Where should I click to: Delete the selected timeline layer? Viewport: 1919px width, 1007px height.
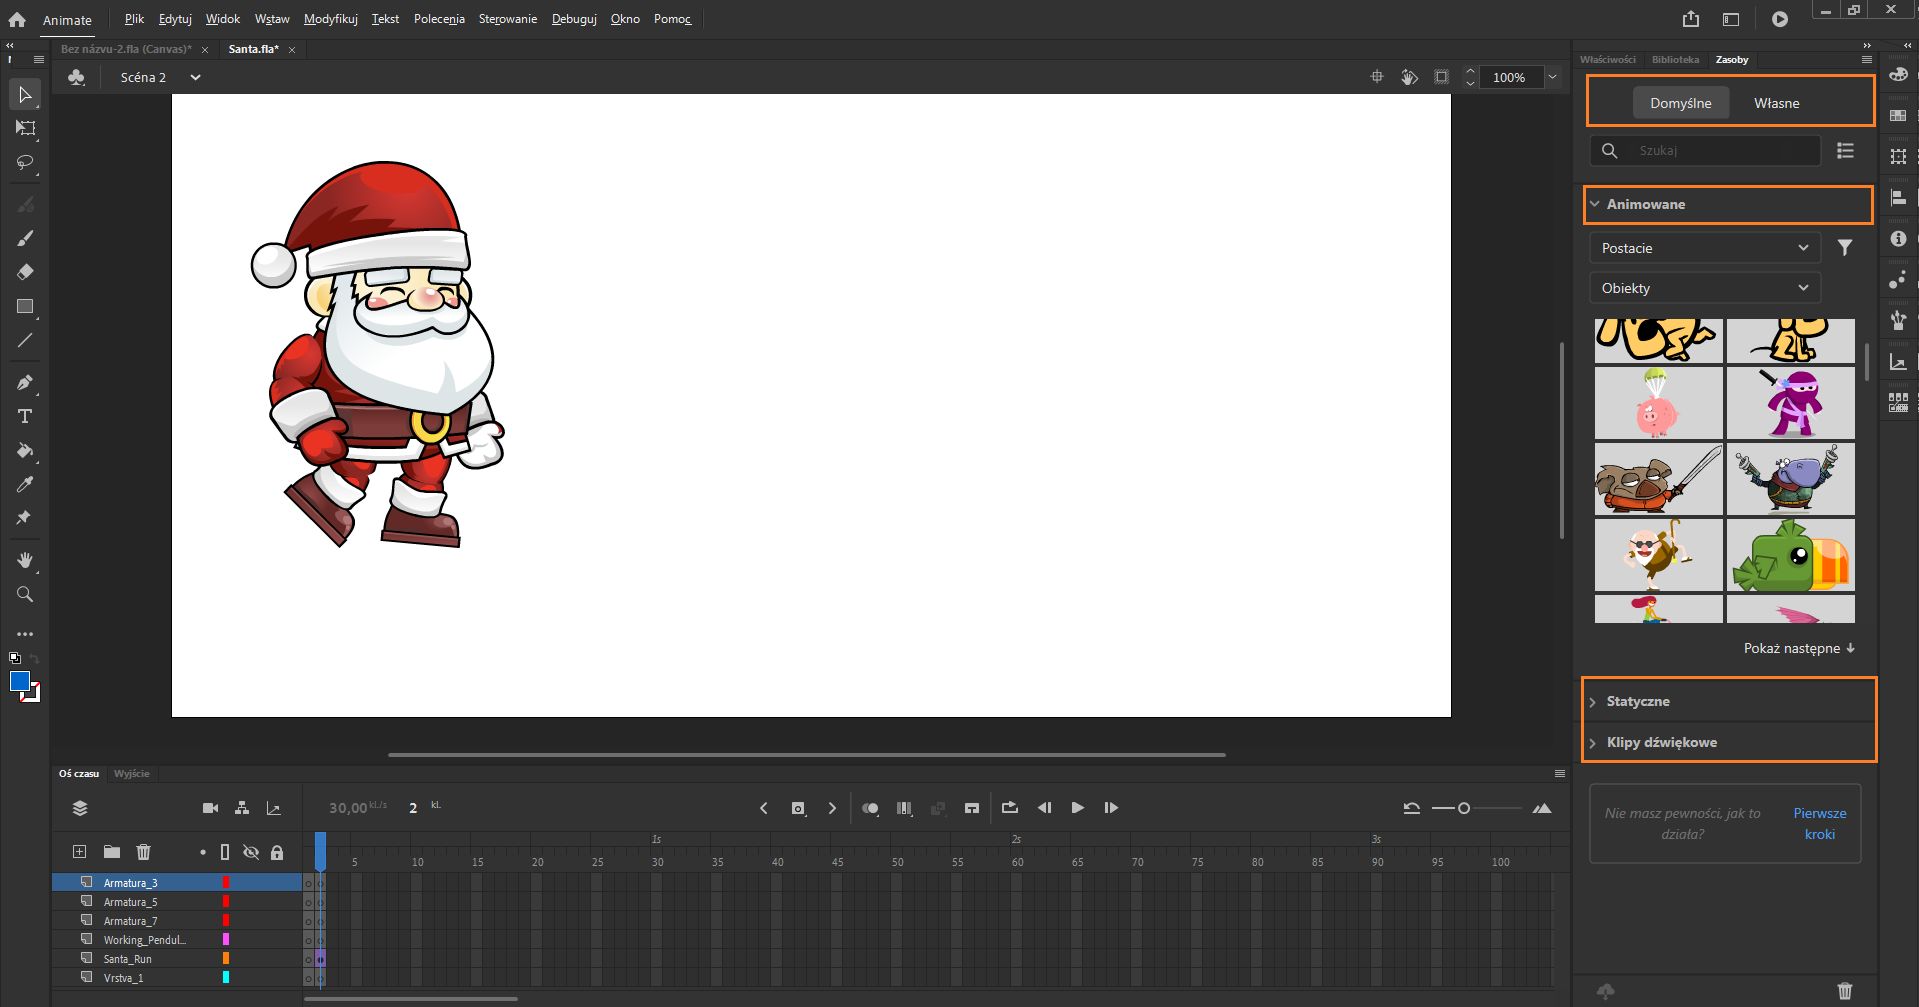pos(144,852)
